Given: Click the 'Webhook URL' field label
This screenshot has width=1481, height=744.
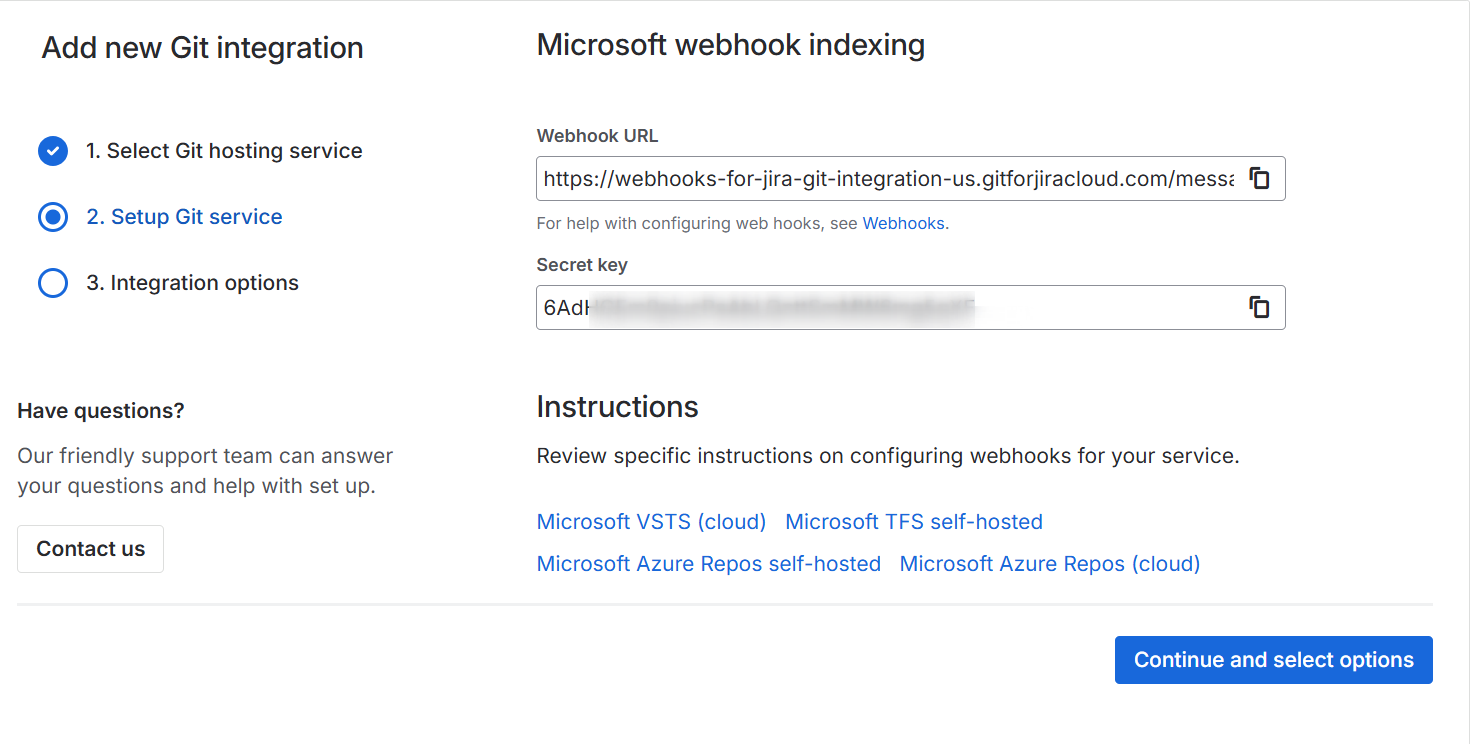Looking at the screenshot, I should click(597, 136).
